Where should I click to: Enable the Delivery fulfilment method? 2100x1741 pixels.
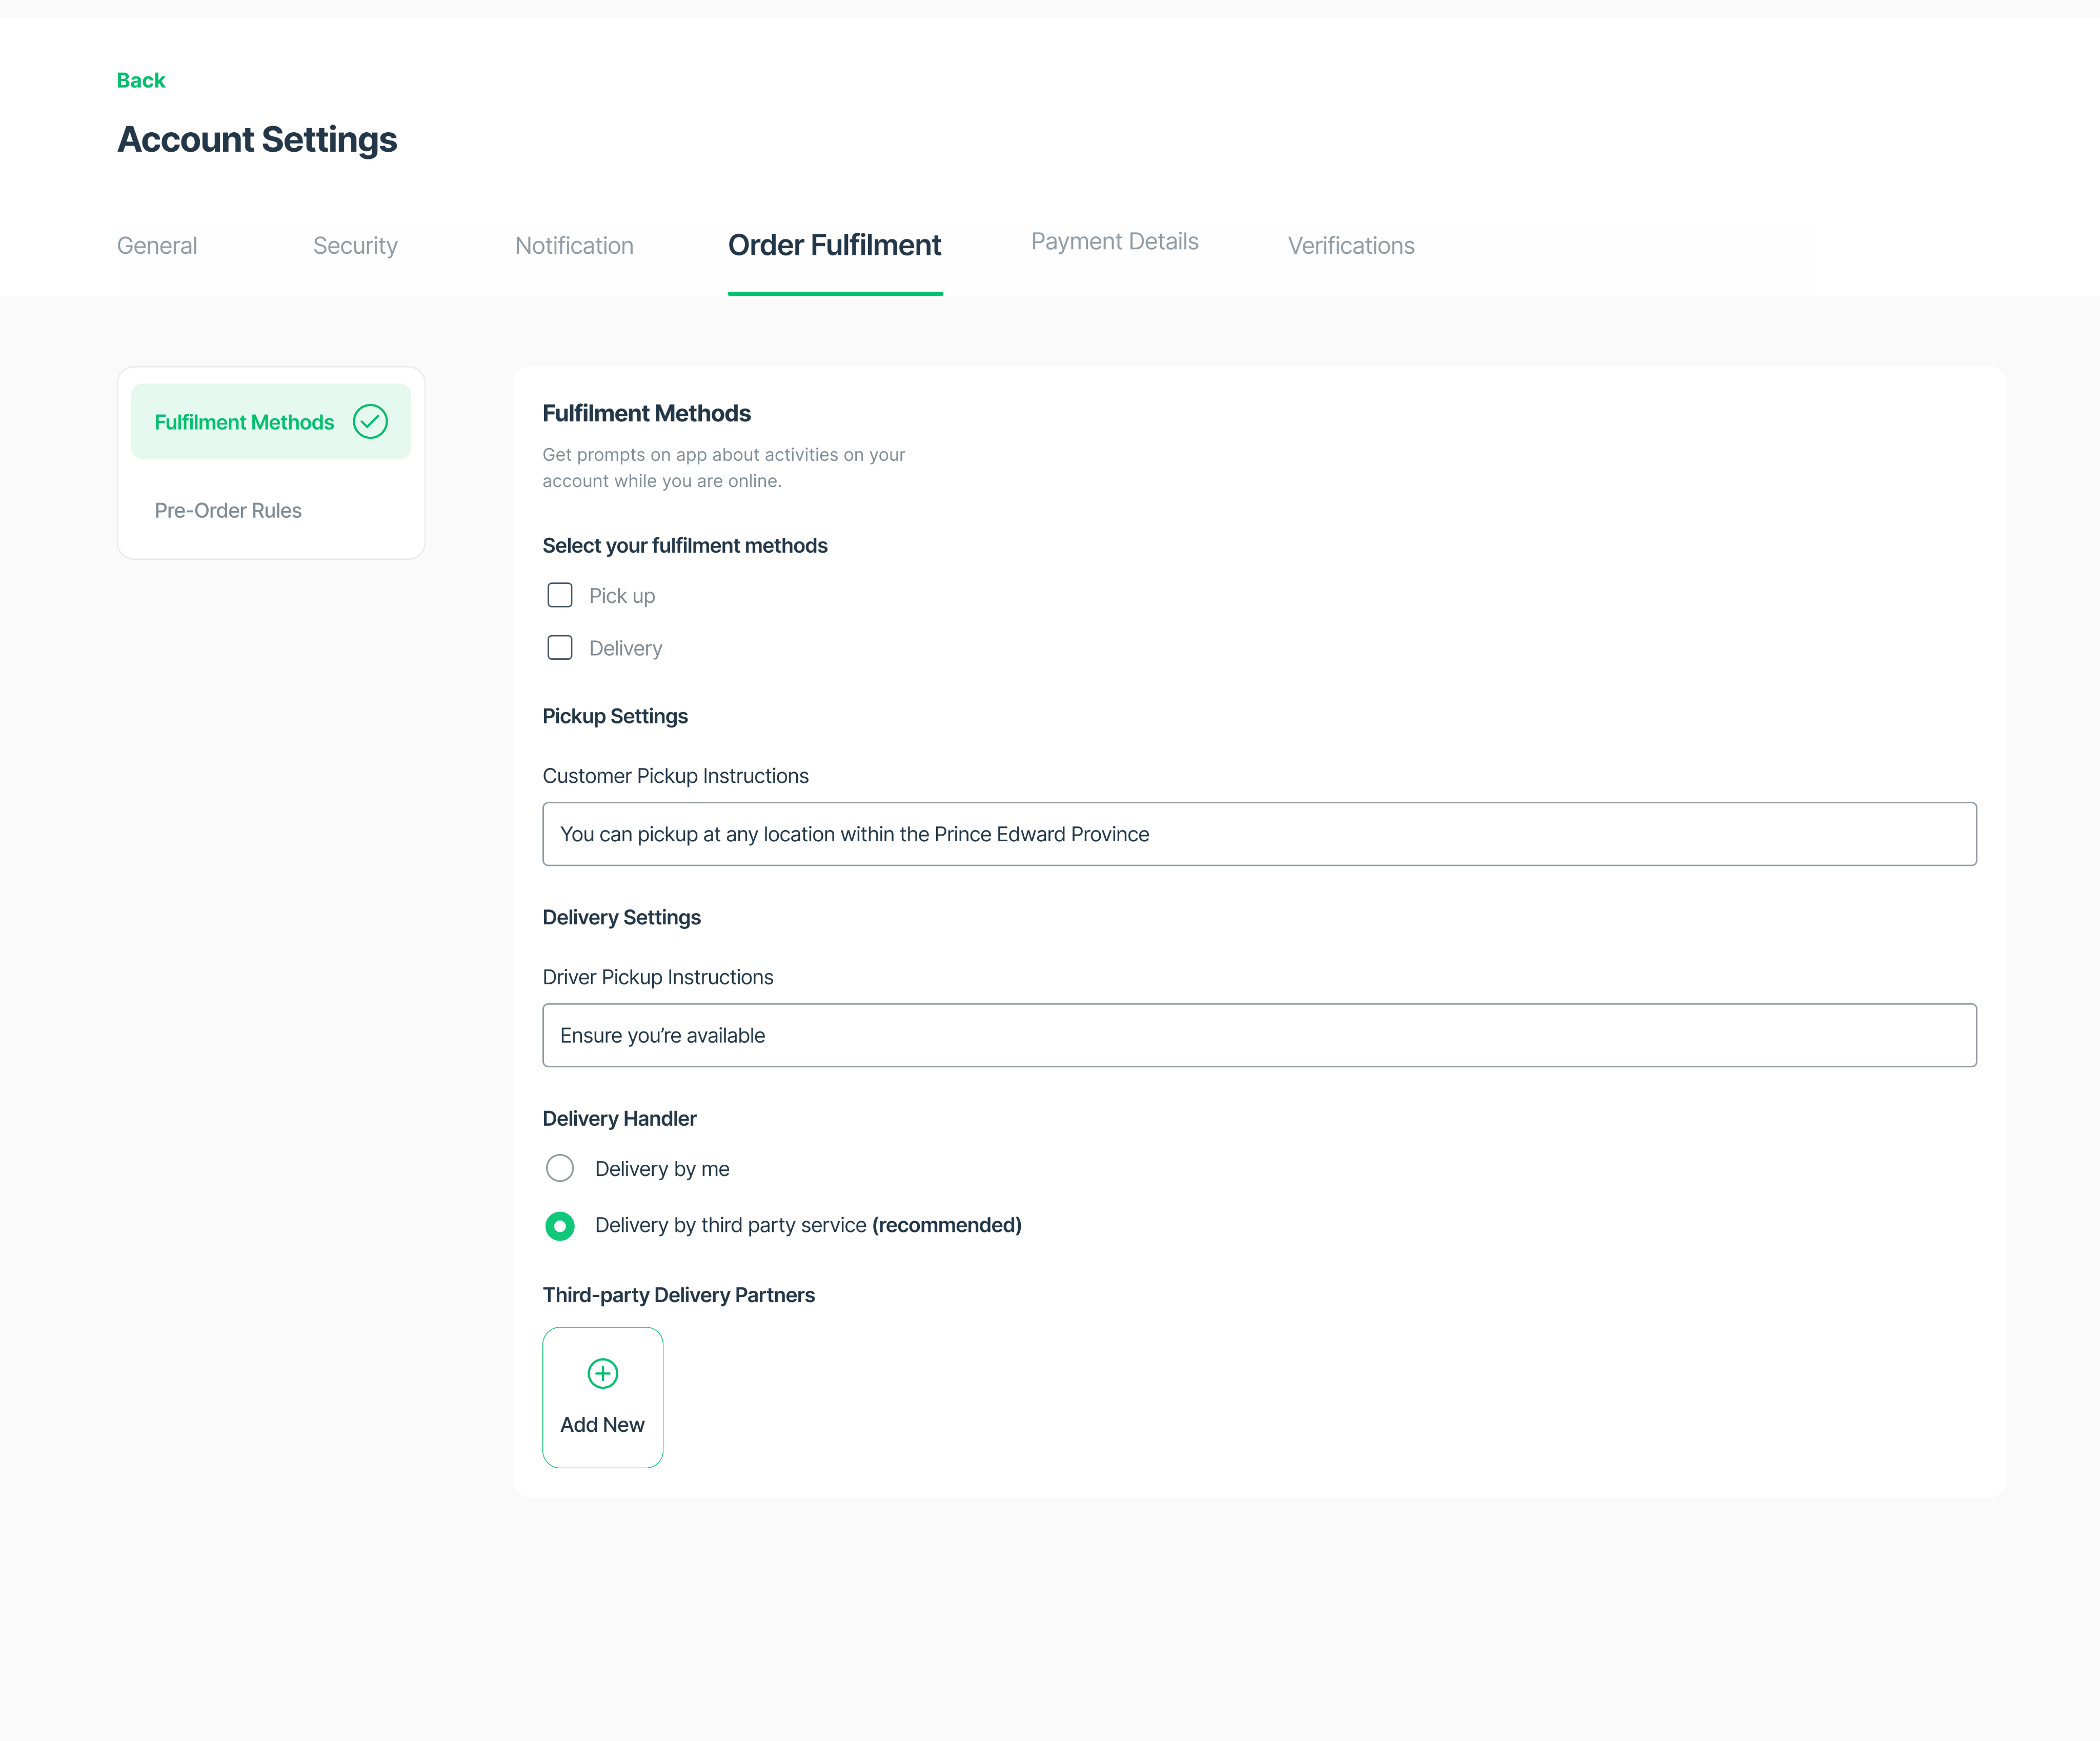coord(560,647)
